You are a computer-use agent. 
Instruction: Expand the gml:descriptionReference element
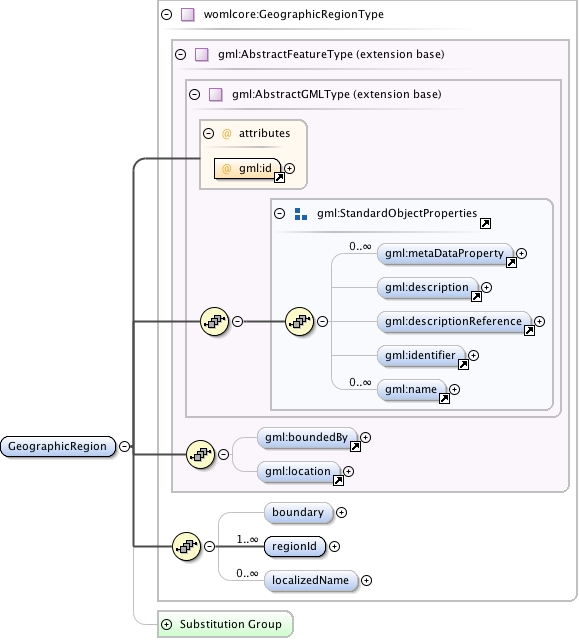(539, 322)
